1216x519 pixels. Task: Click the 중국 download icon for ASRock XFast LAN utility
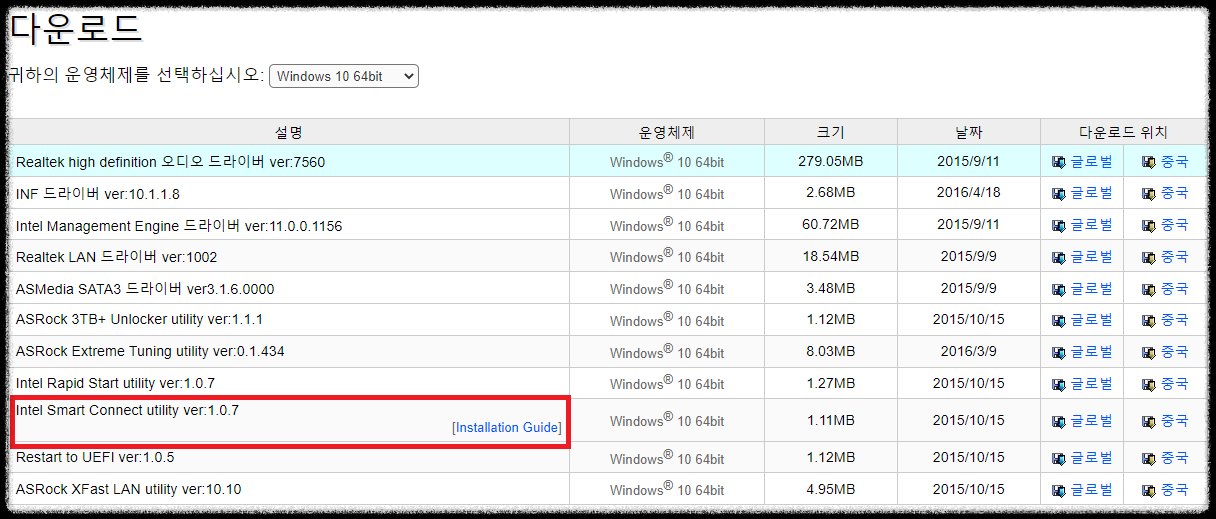pyautogui.click(x=1149, y=490)
